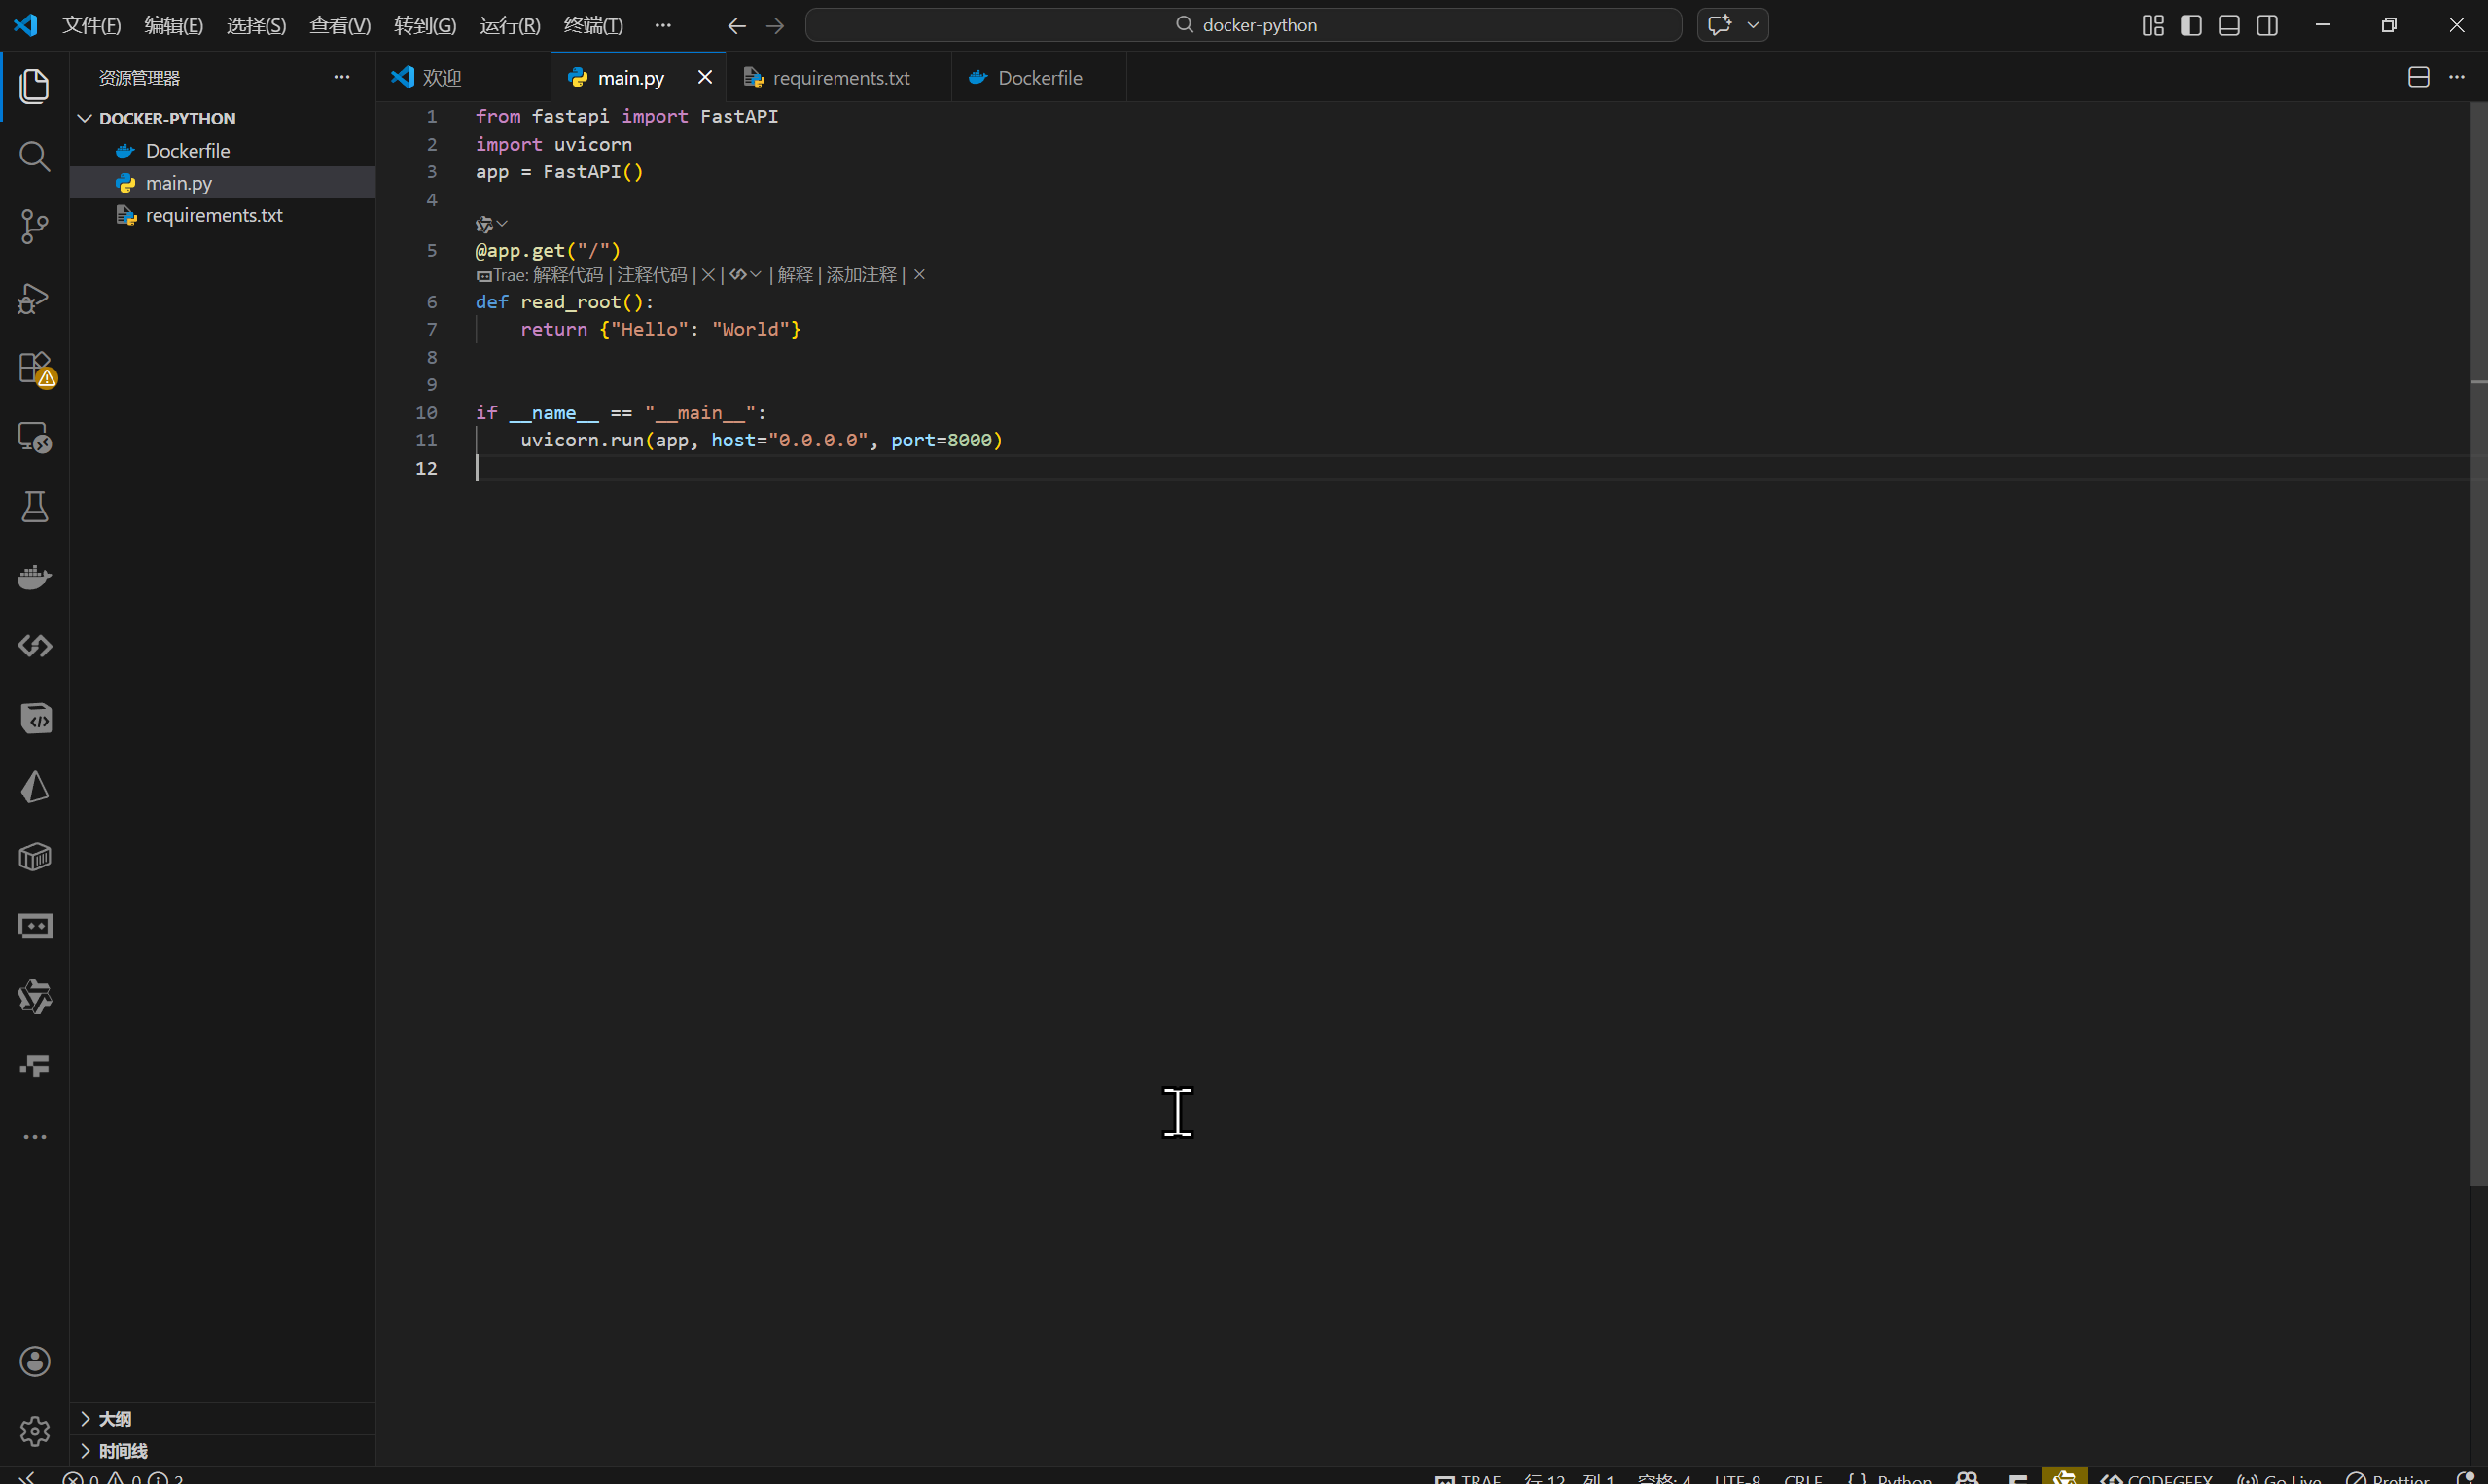Switch to the requirements.txt tab

[839, 77]
